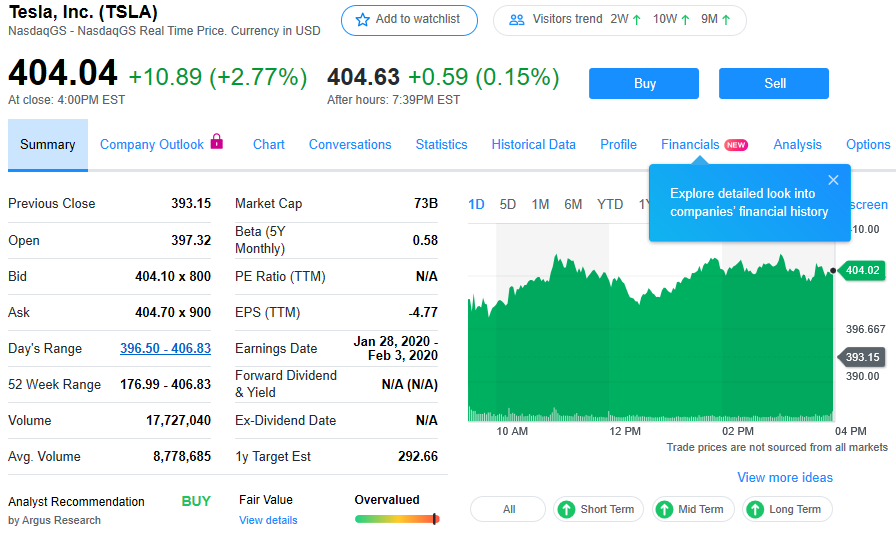Click the star icon on Add to watchlist
The width and height of the screenshot is (896, 540).
pyautogui.click(x=362, y=20)
